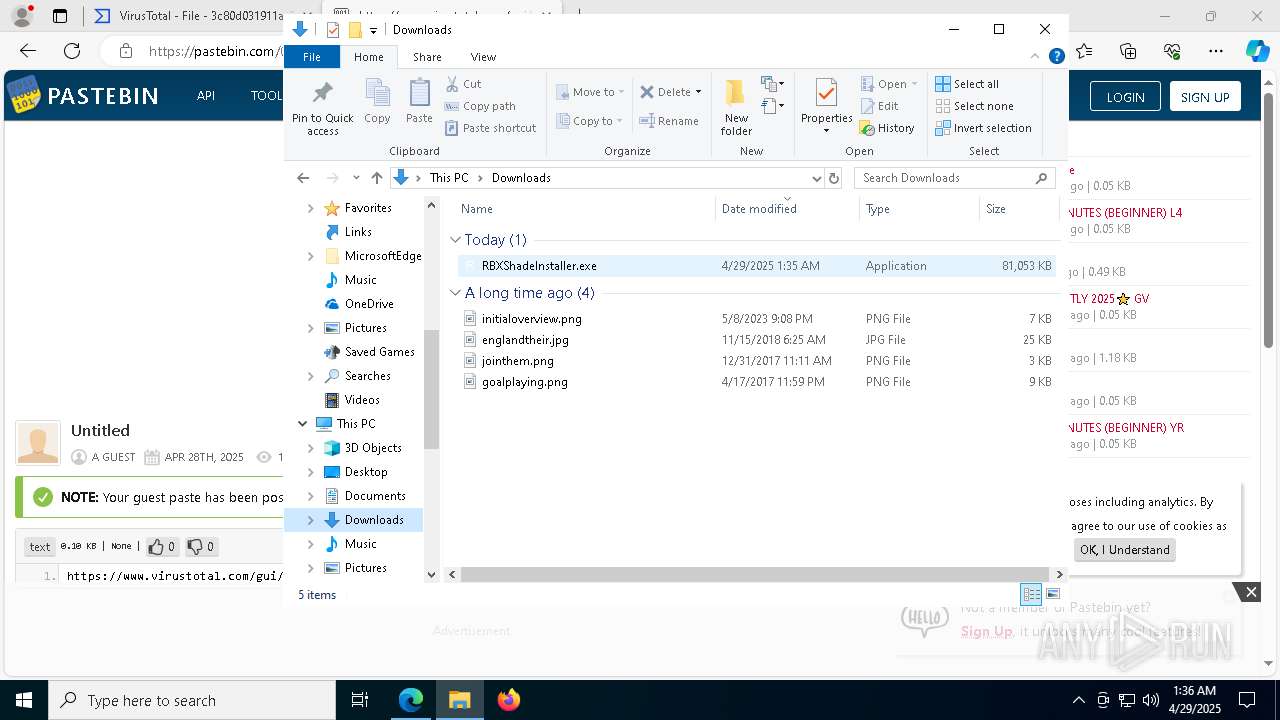Open Saved Games in navigation tree

point(379,352)
